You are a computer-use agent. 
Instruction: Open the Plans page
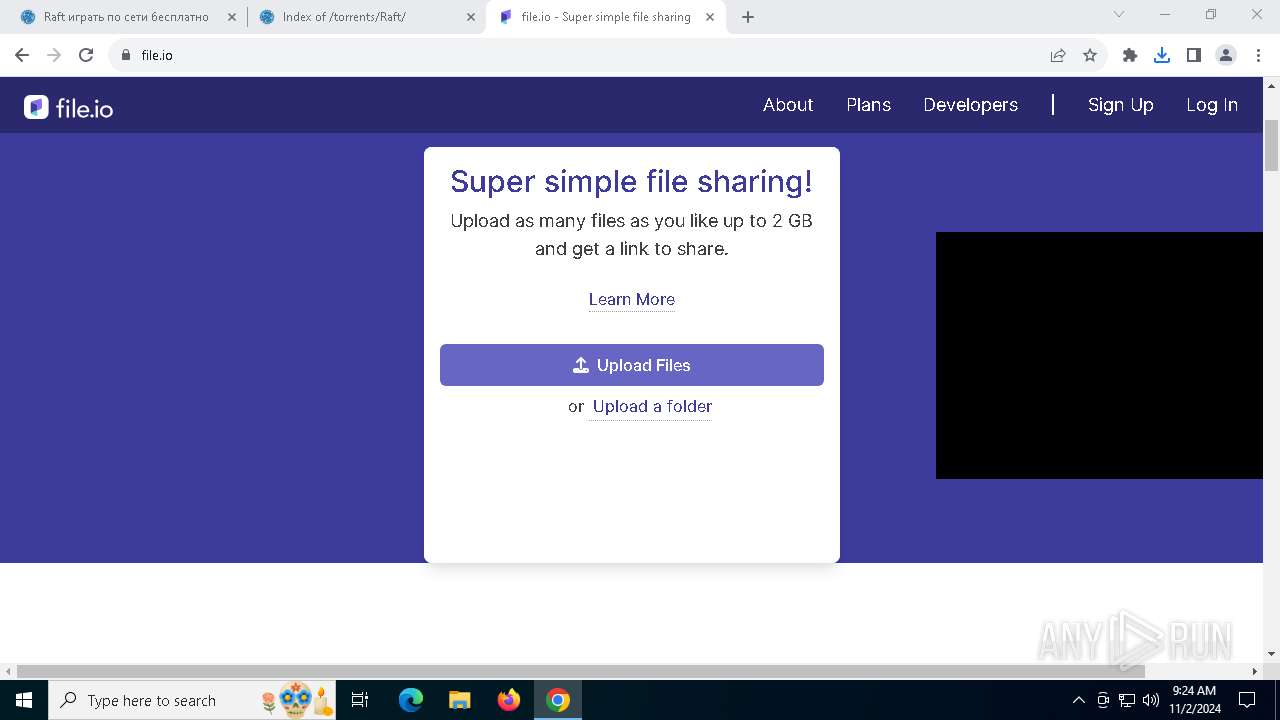click(868, 105)
